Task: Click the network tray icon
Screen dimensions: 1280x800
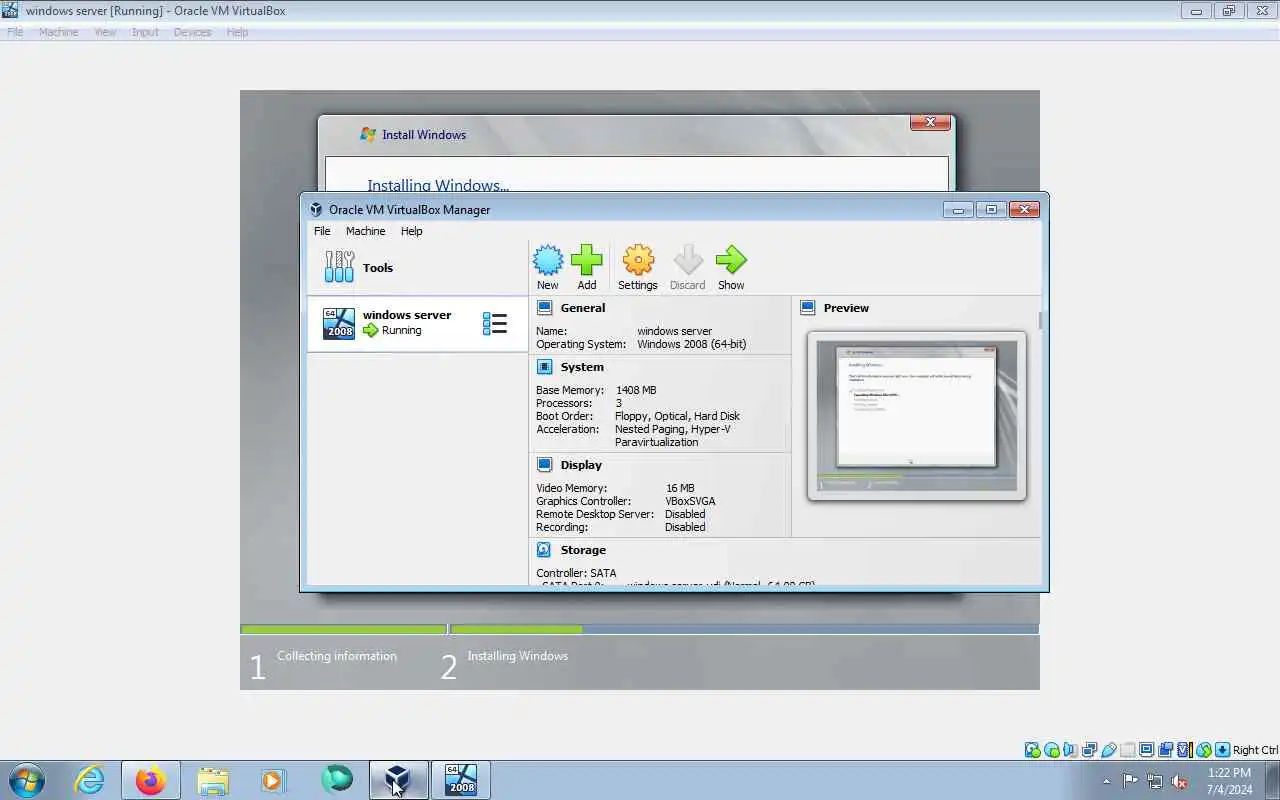Action: pyautogui.click(x=1155, y=781)
